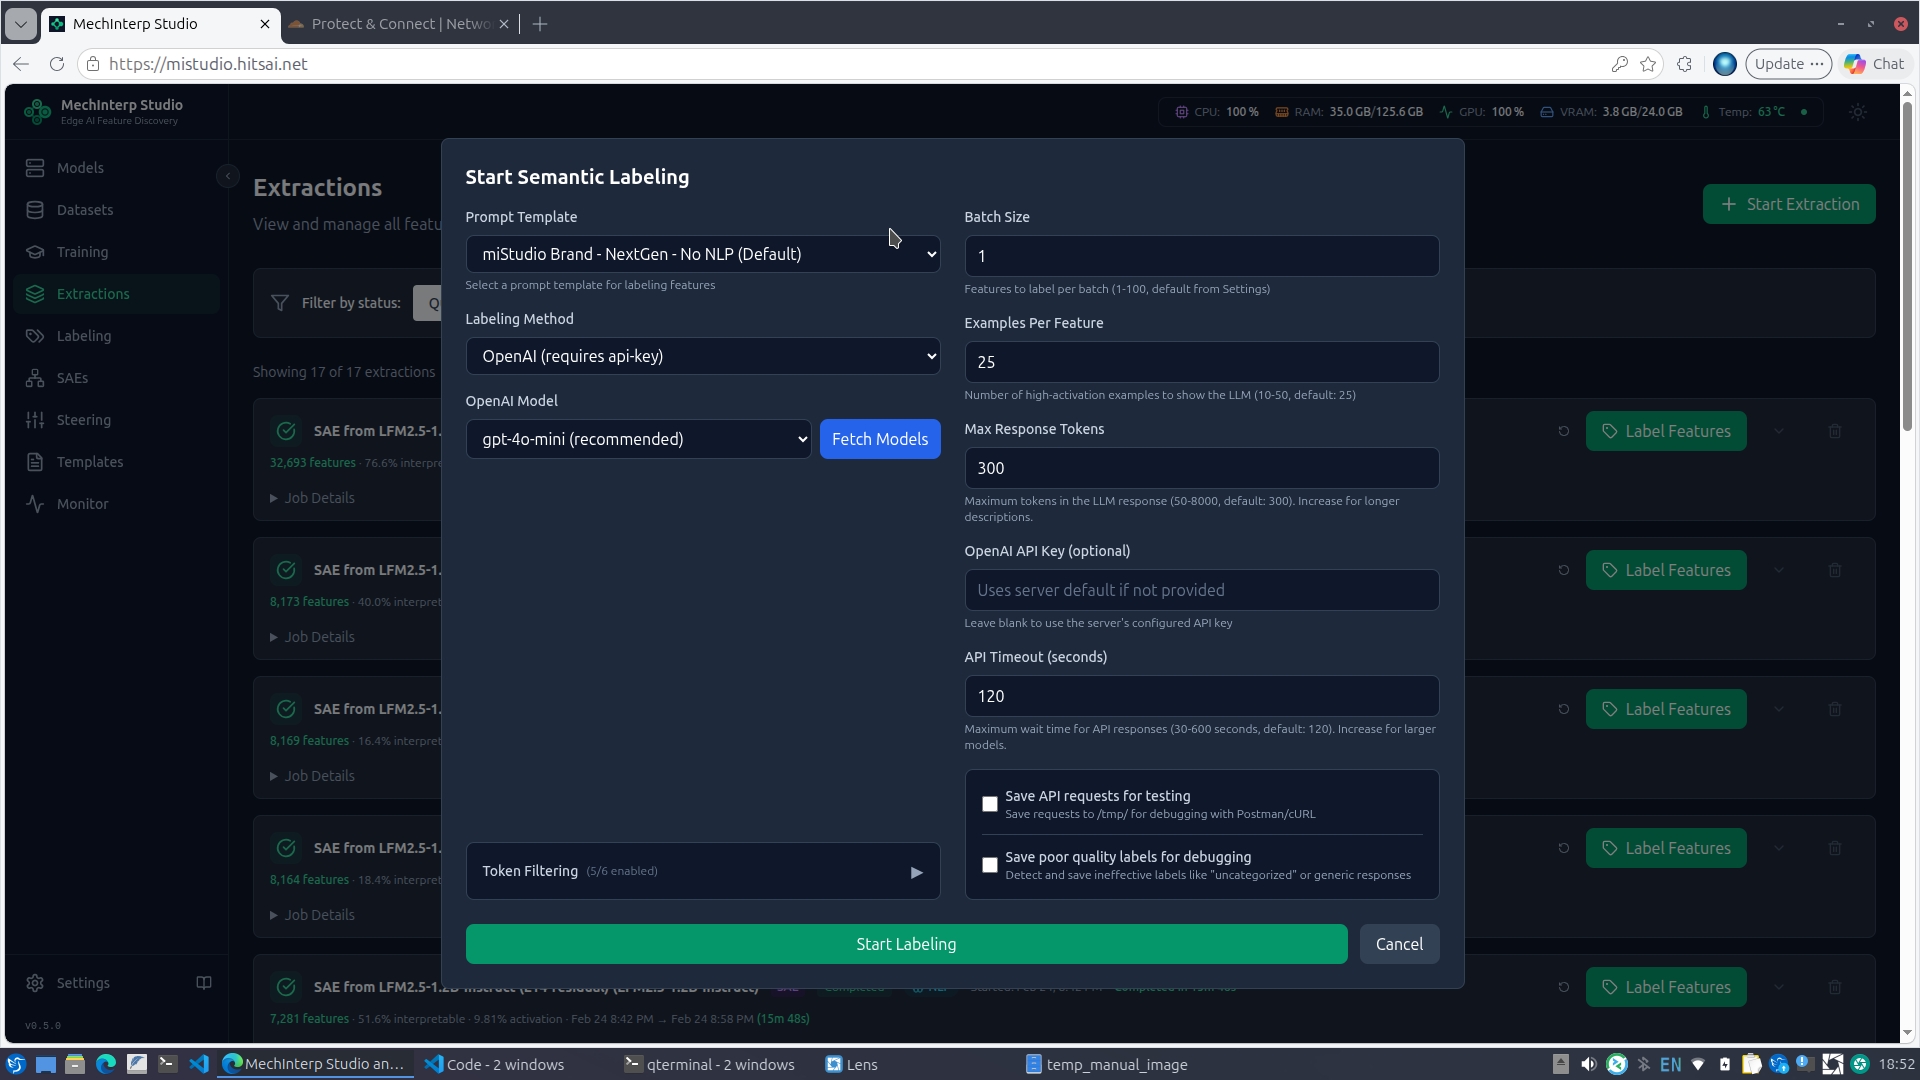Expand Job Details under 8,169 features

pos(312,776)
